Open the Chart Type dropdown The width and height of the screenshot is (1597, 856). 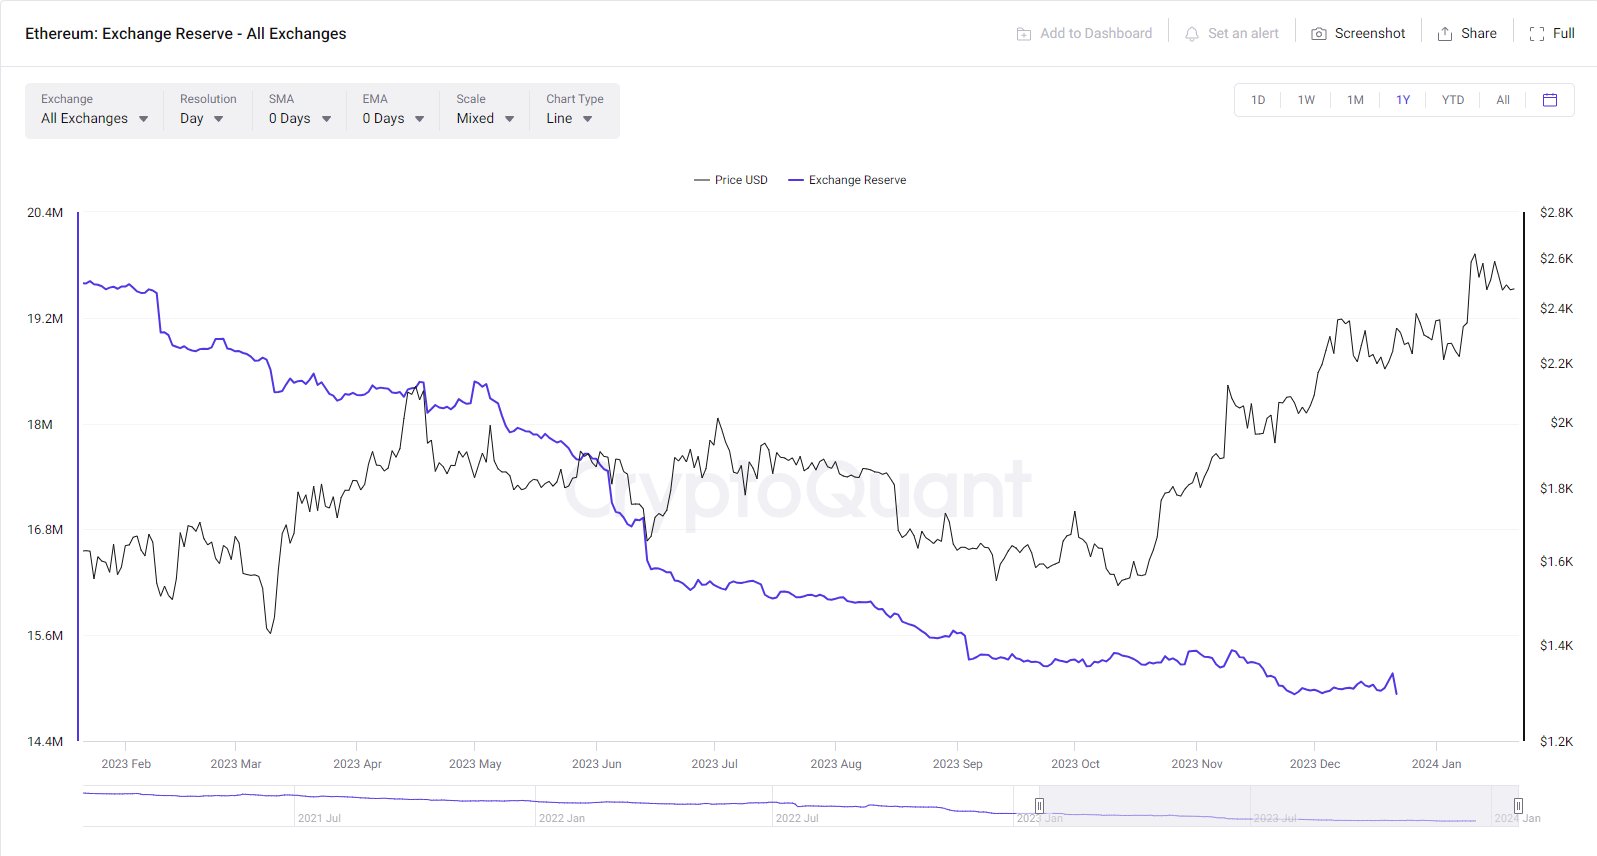click(569, 118)
